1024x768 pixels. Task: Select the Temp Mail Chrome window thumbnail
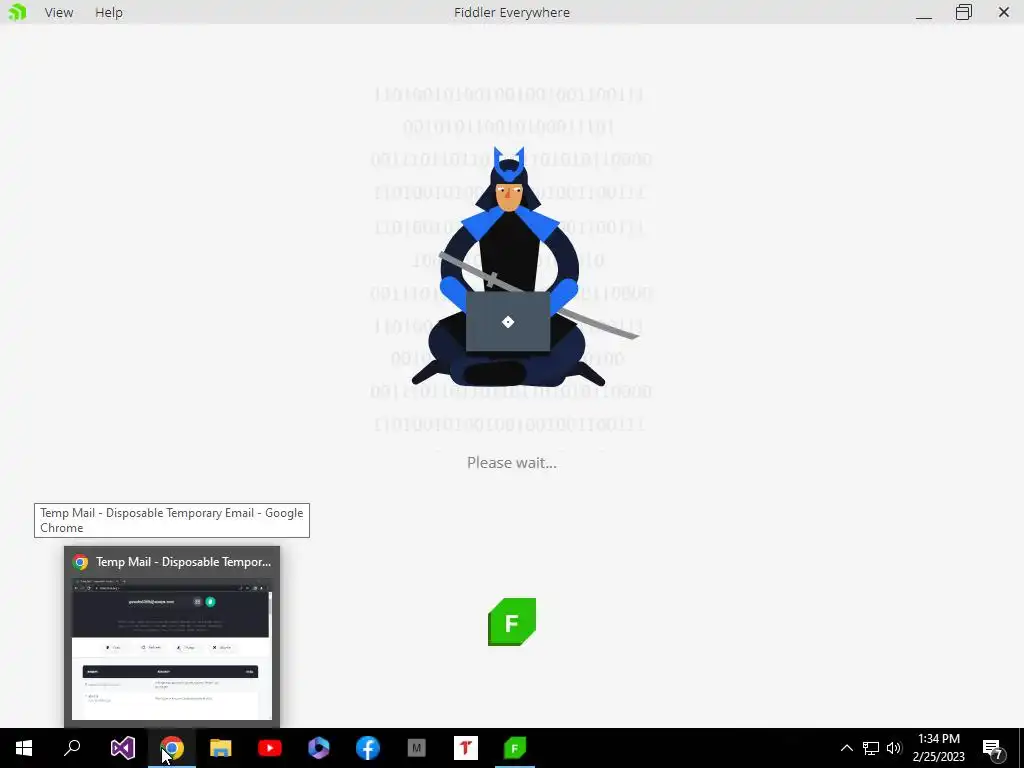point(172,648)
